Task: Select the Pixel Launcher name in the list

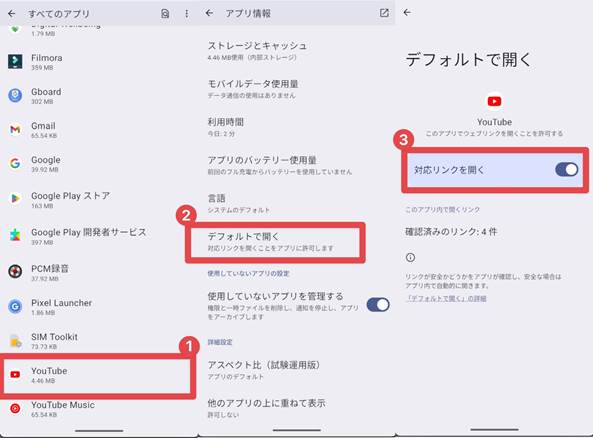Action: pos(61,303)
